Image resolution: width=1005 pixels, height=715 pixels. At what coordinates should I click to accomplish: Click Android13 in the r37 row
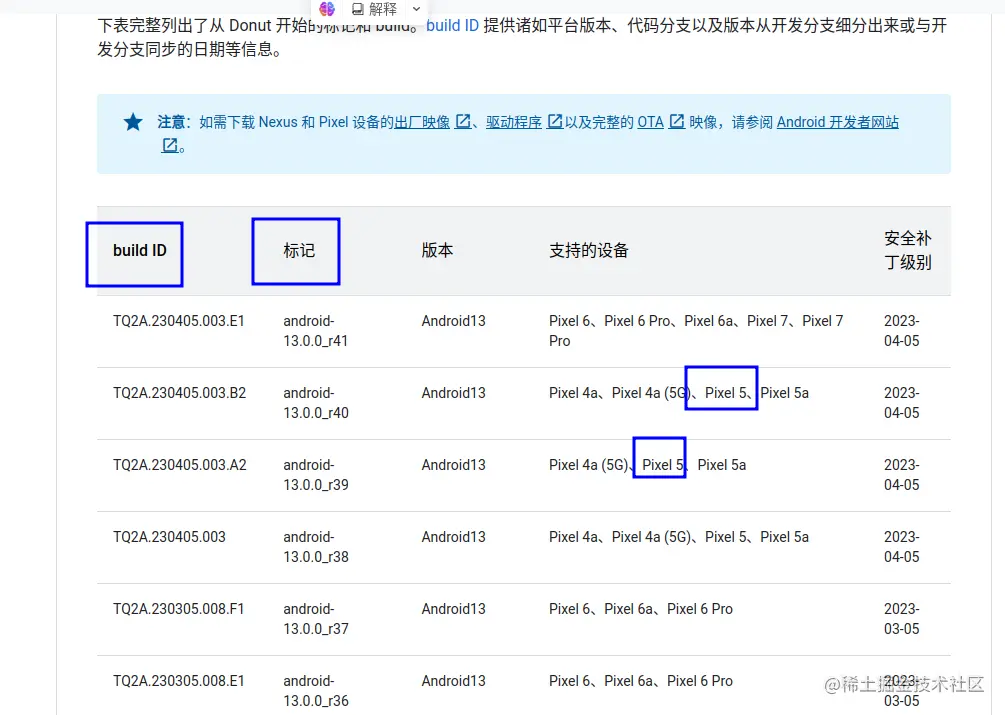coord(453,609)
